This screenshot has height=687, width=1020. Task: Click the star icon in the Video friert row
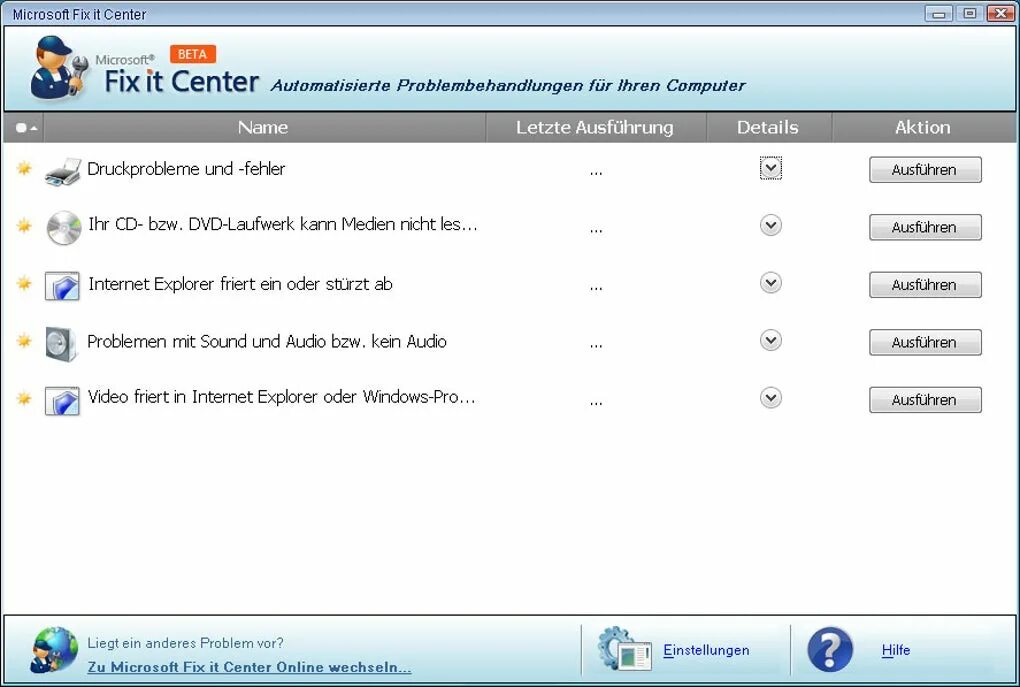click(x=24, y=397)
